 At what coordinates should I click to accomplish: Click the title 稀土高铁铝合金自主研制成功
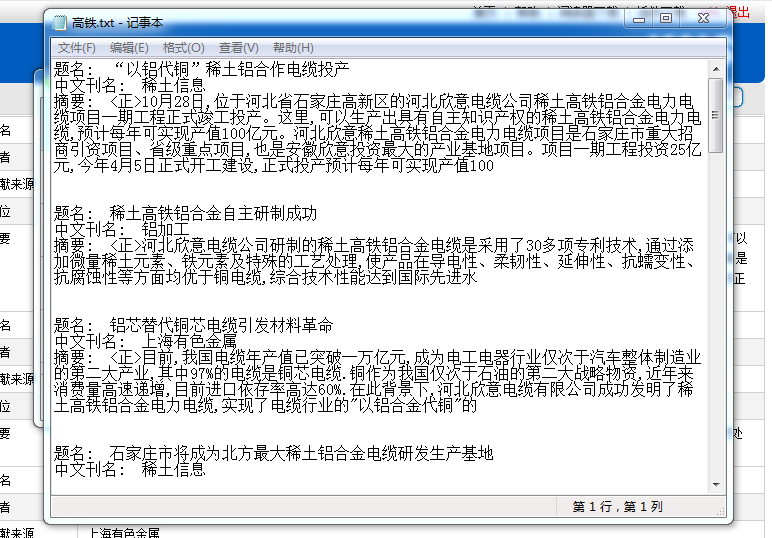coord(213,213)
